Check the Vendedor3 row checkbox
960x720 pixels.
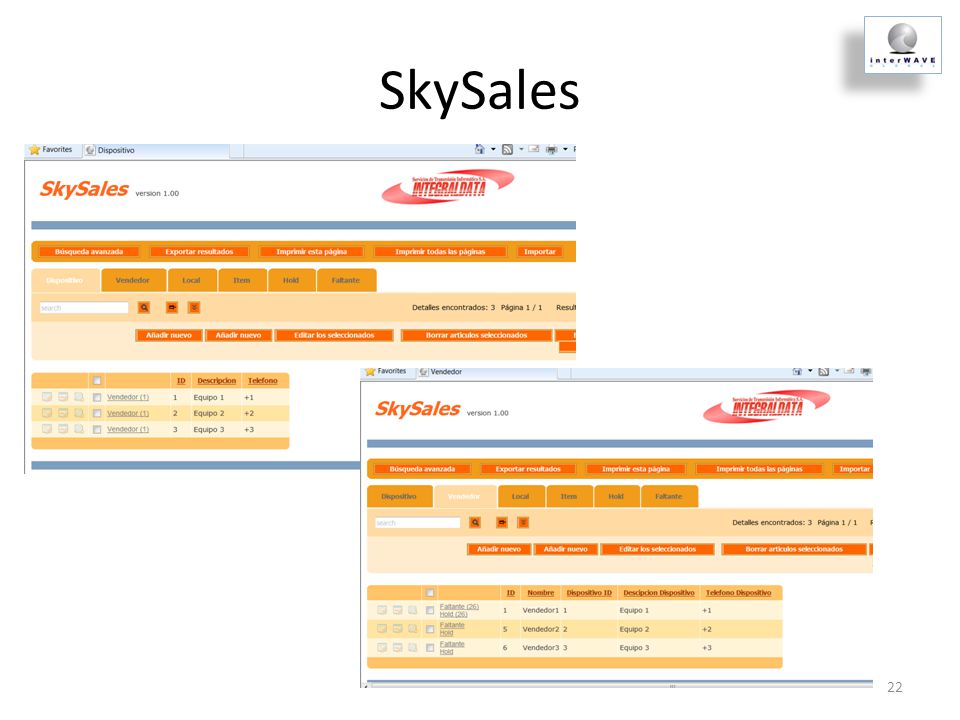[x=430, y=647]
